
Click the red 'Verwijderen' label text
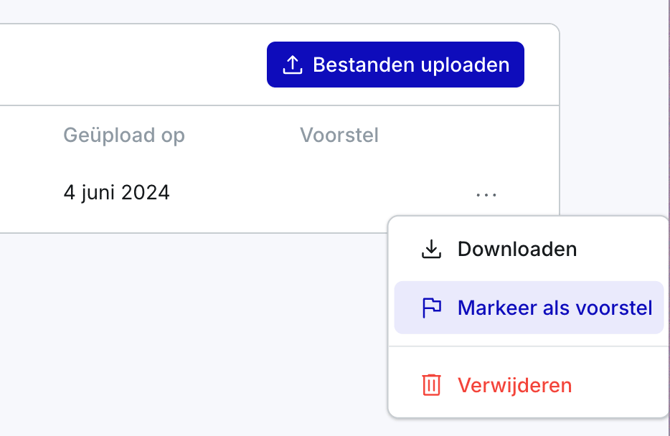point(515,385)
